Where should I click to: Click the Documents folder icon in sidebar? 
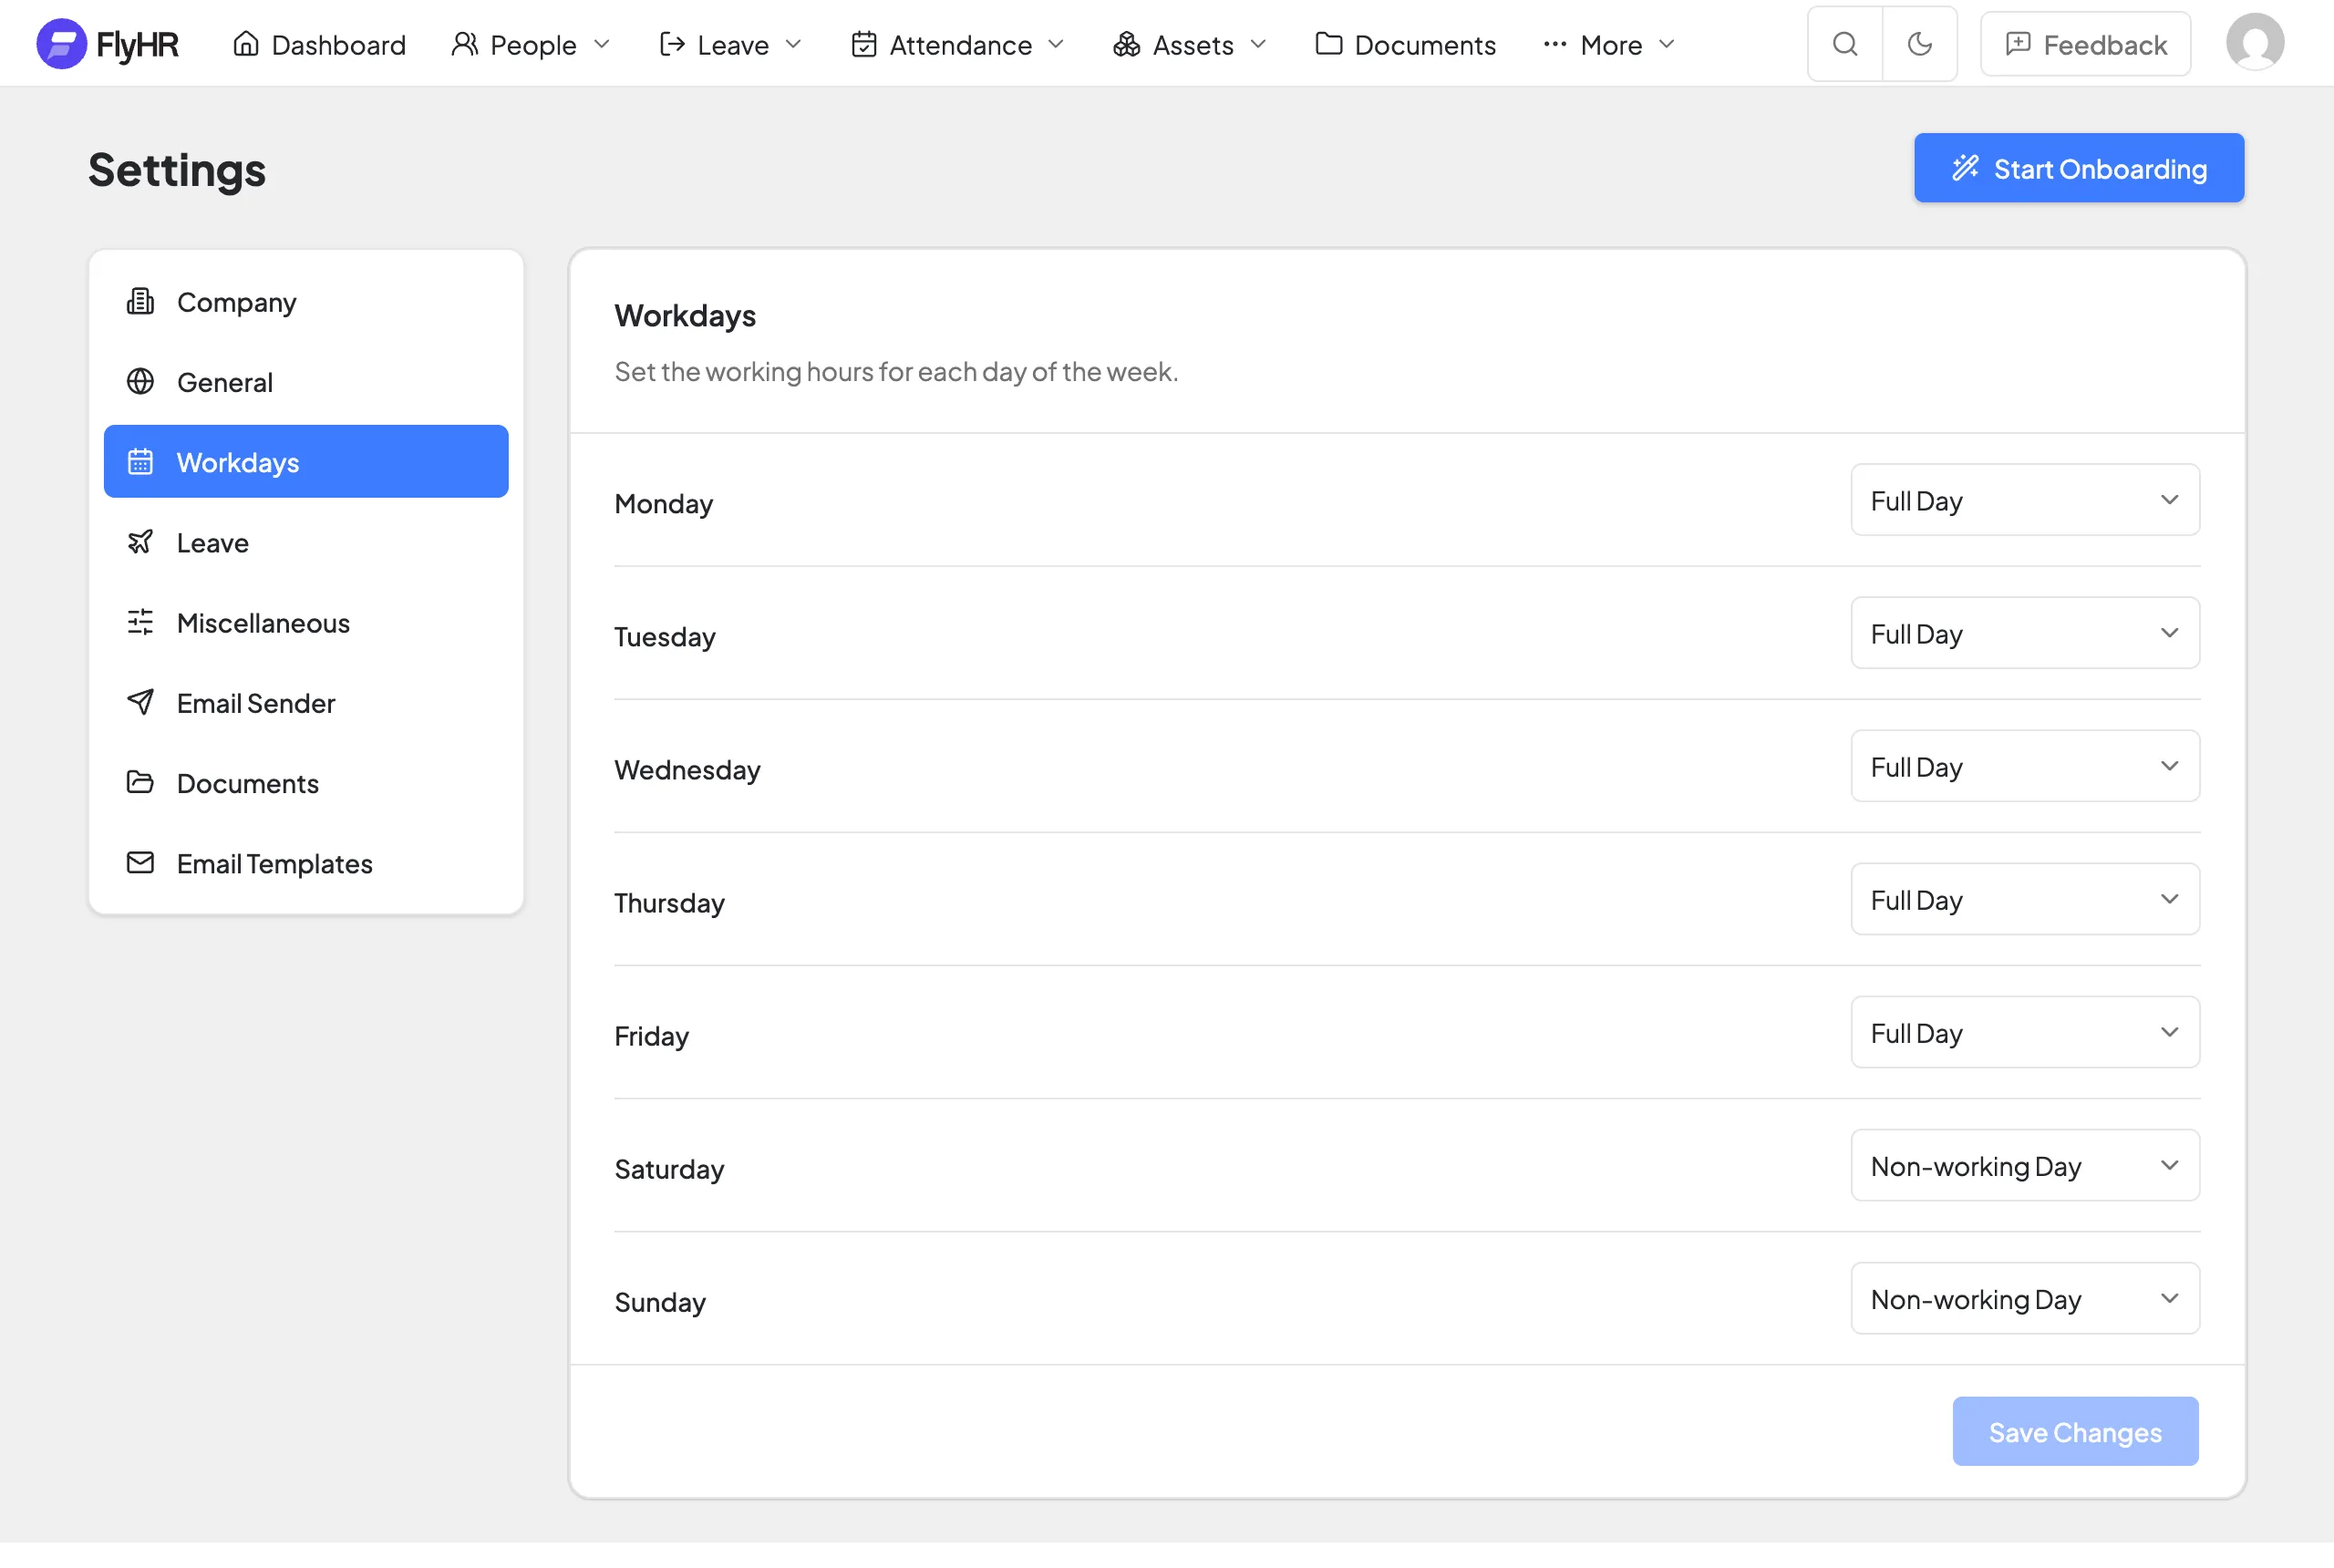[x=140, y=782]
